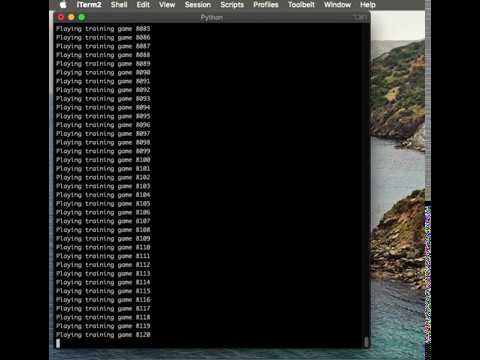The image size is (480, 360).
Task: Open the Window menu
Action: (337, 5)
